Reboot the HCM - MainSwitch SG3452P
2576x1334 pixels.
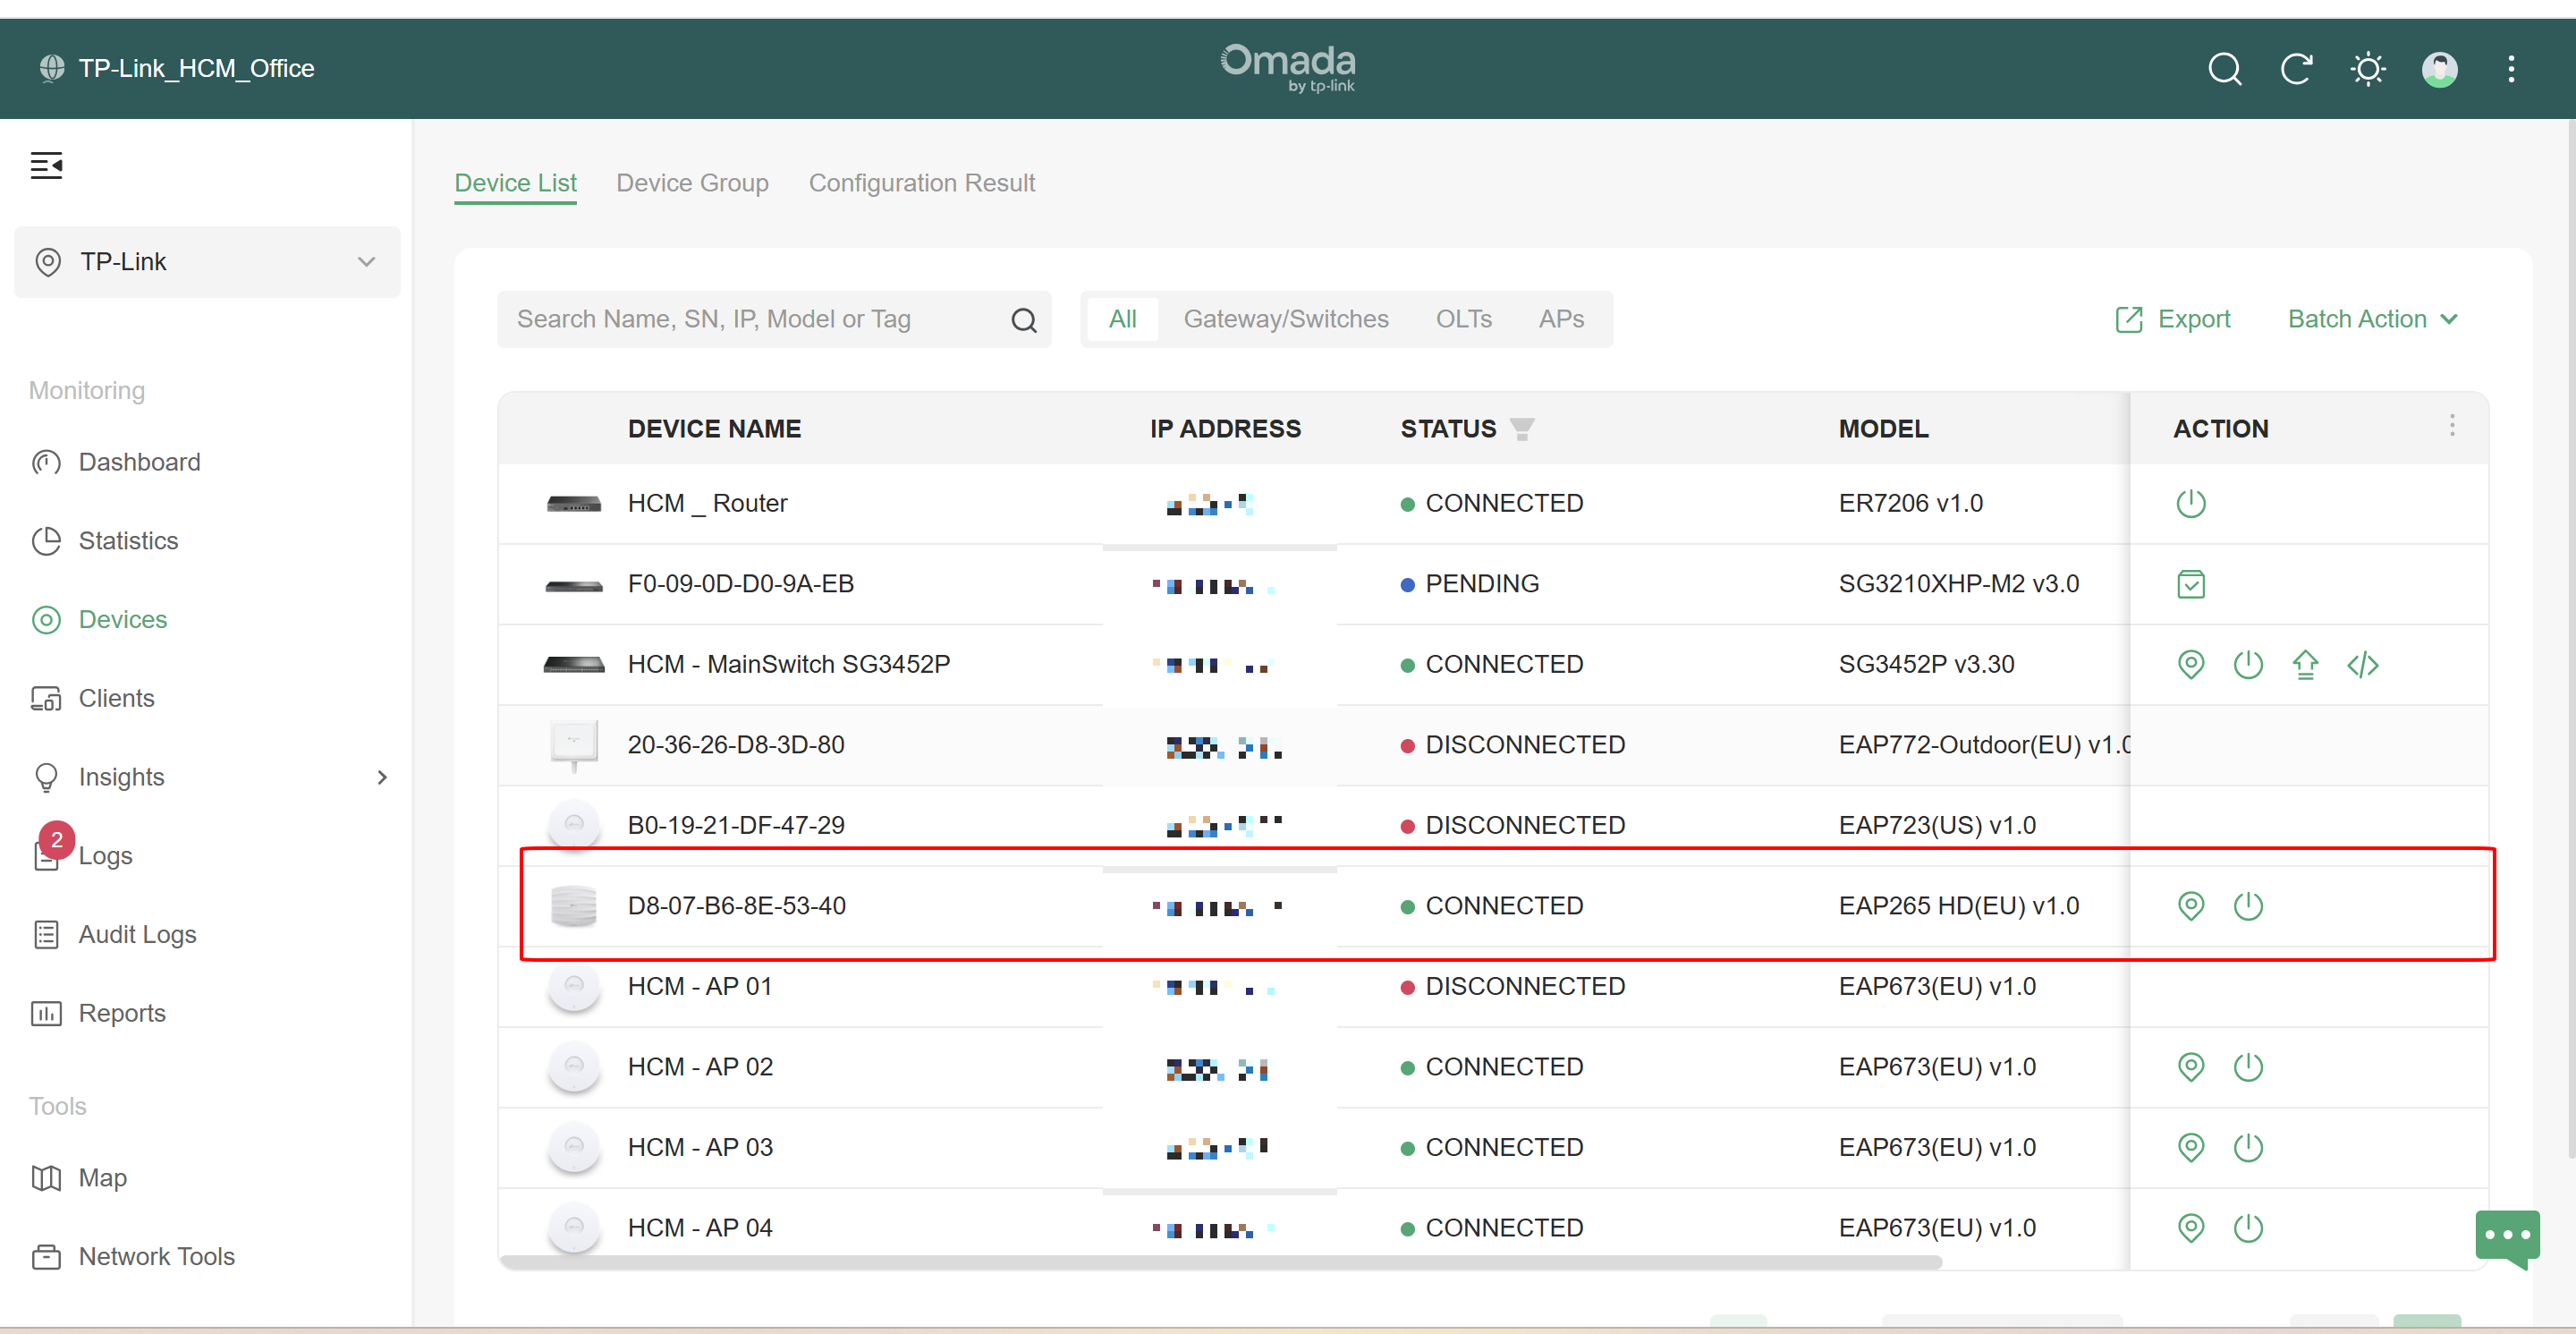2247,664
